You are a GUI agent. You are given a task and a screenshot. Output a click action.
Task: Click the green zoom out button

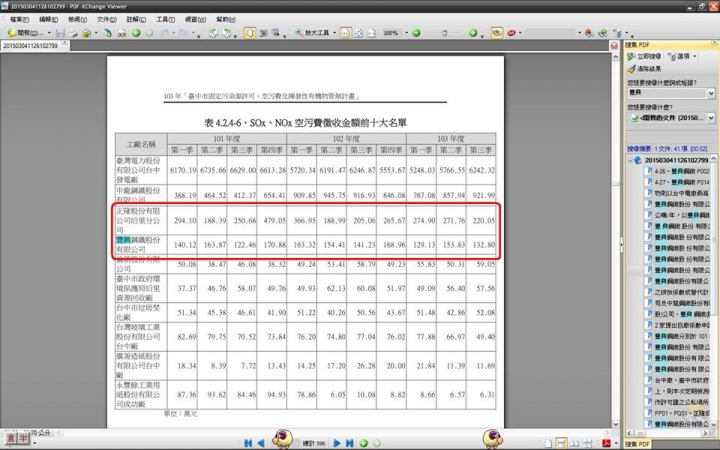pyautogui.click(x=416, y=33)
